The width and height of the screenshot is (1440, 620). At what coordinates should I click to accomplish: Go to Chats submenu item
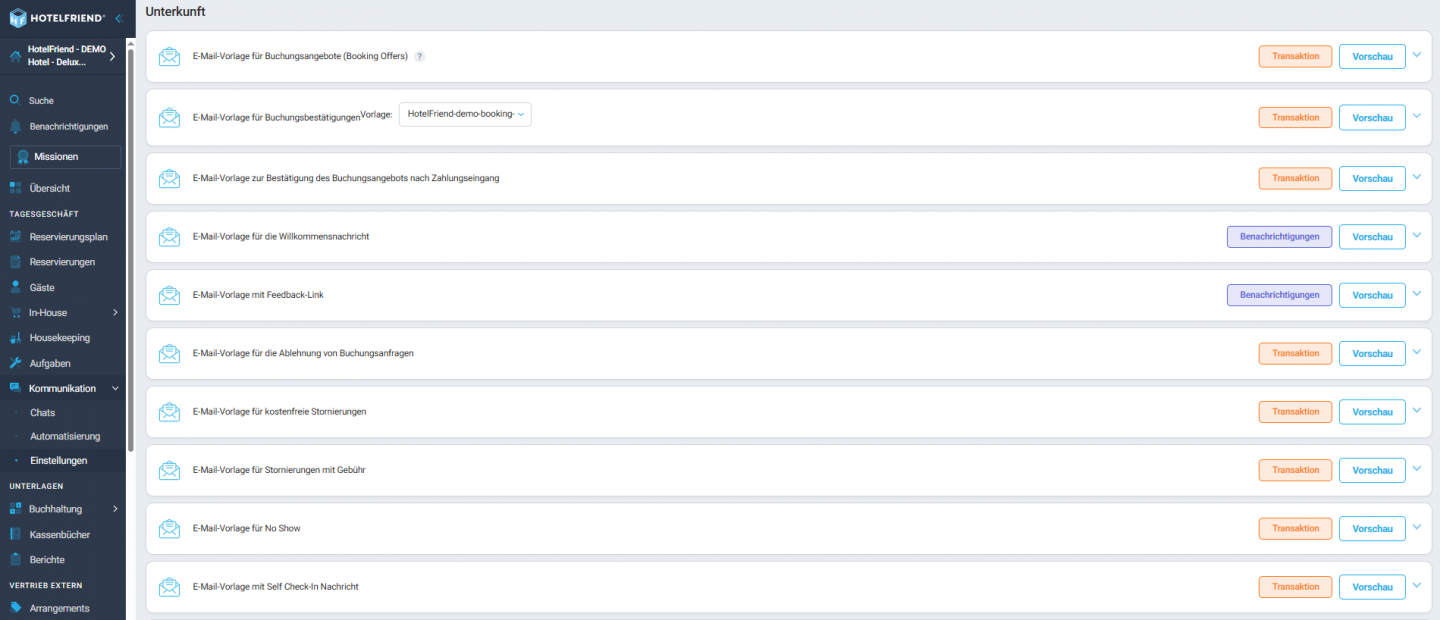[43, 413]
